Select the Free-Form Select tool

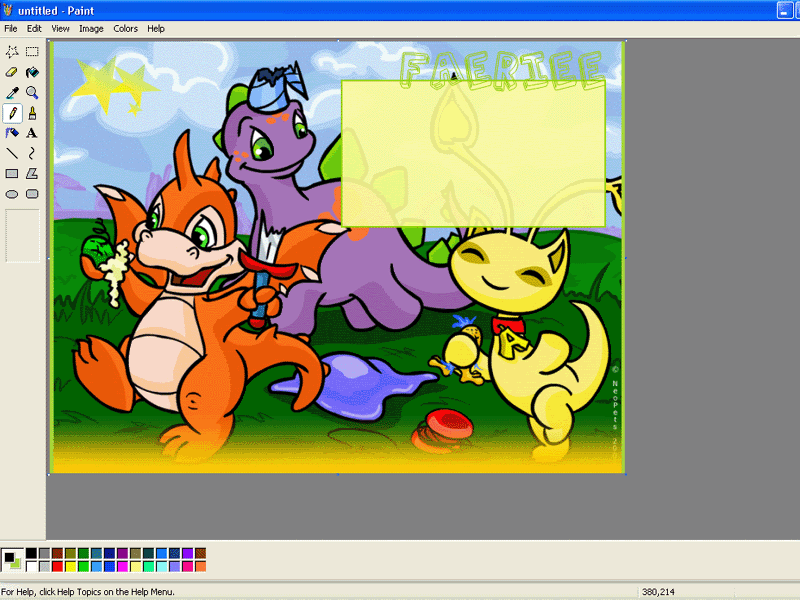(x=12, y=52)
